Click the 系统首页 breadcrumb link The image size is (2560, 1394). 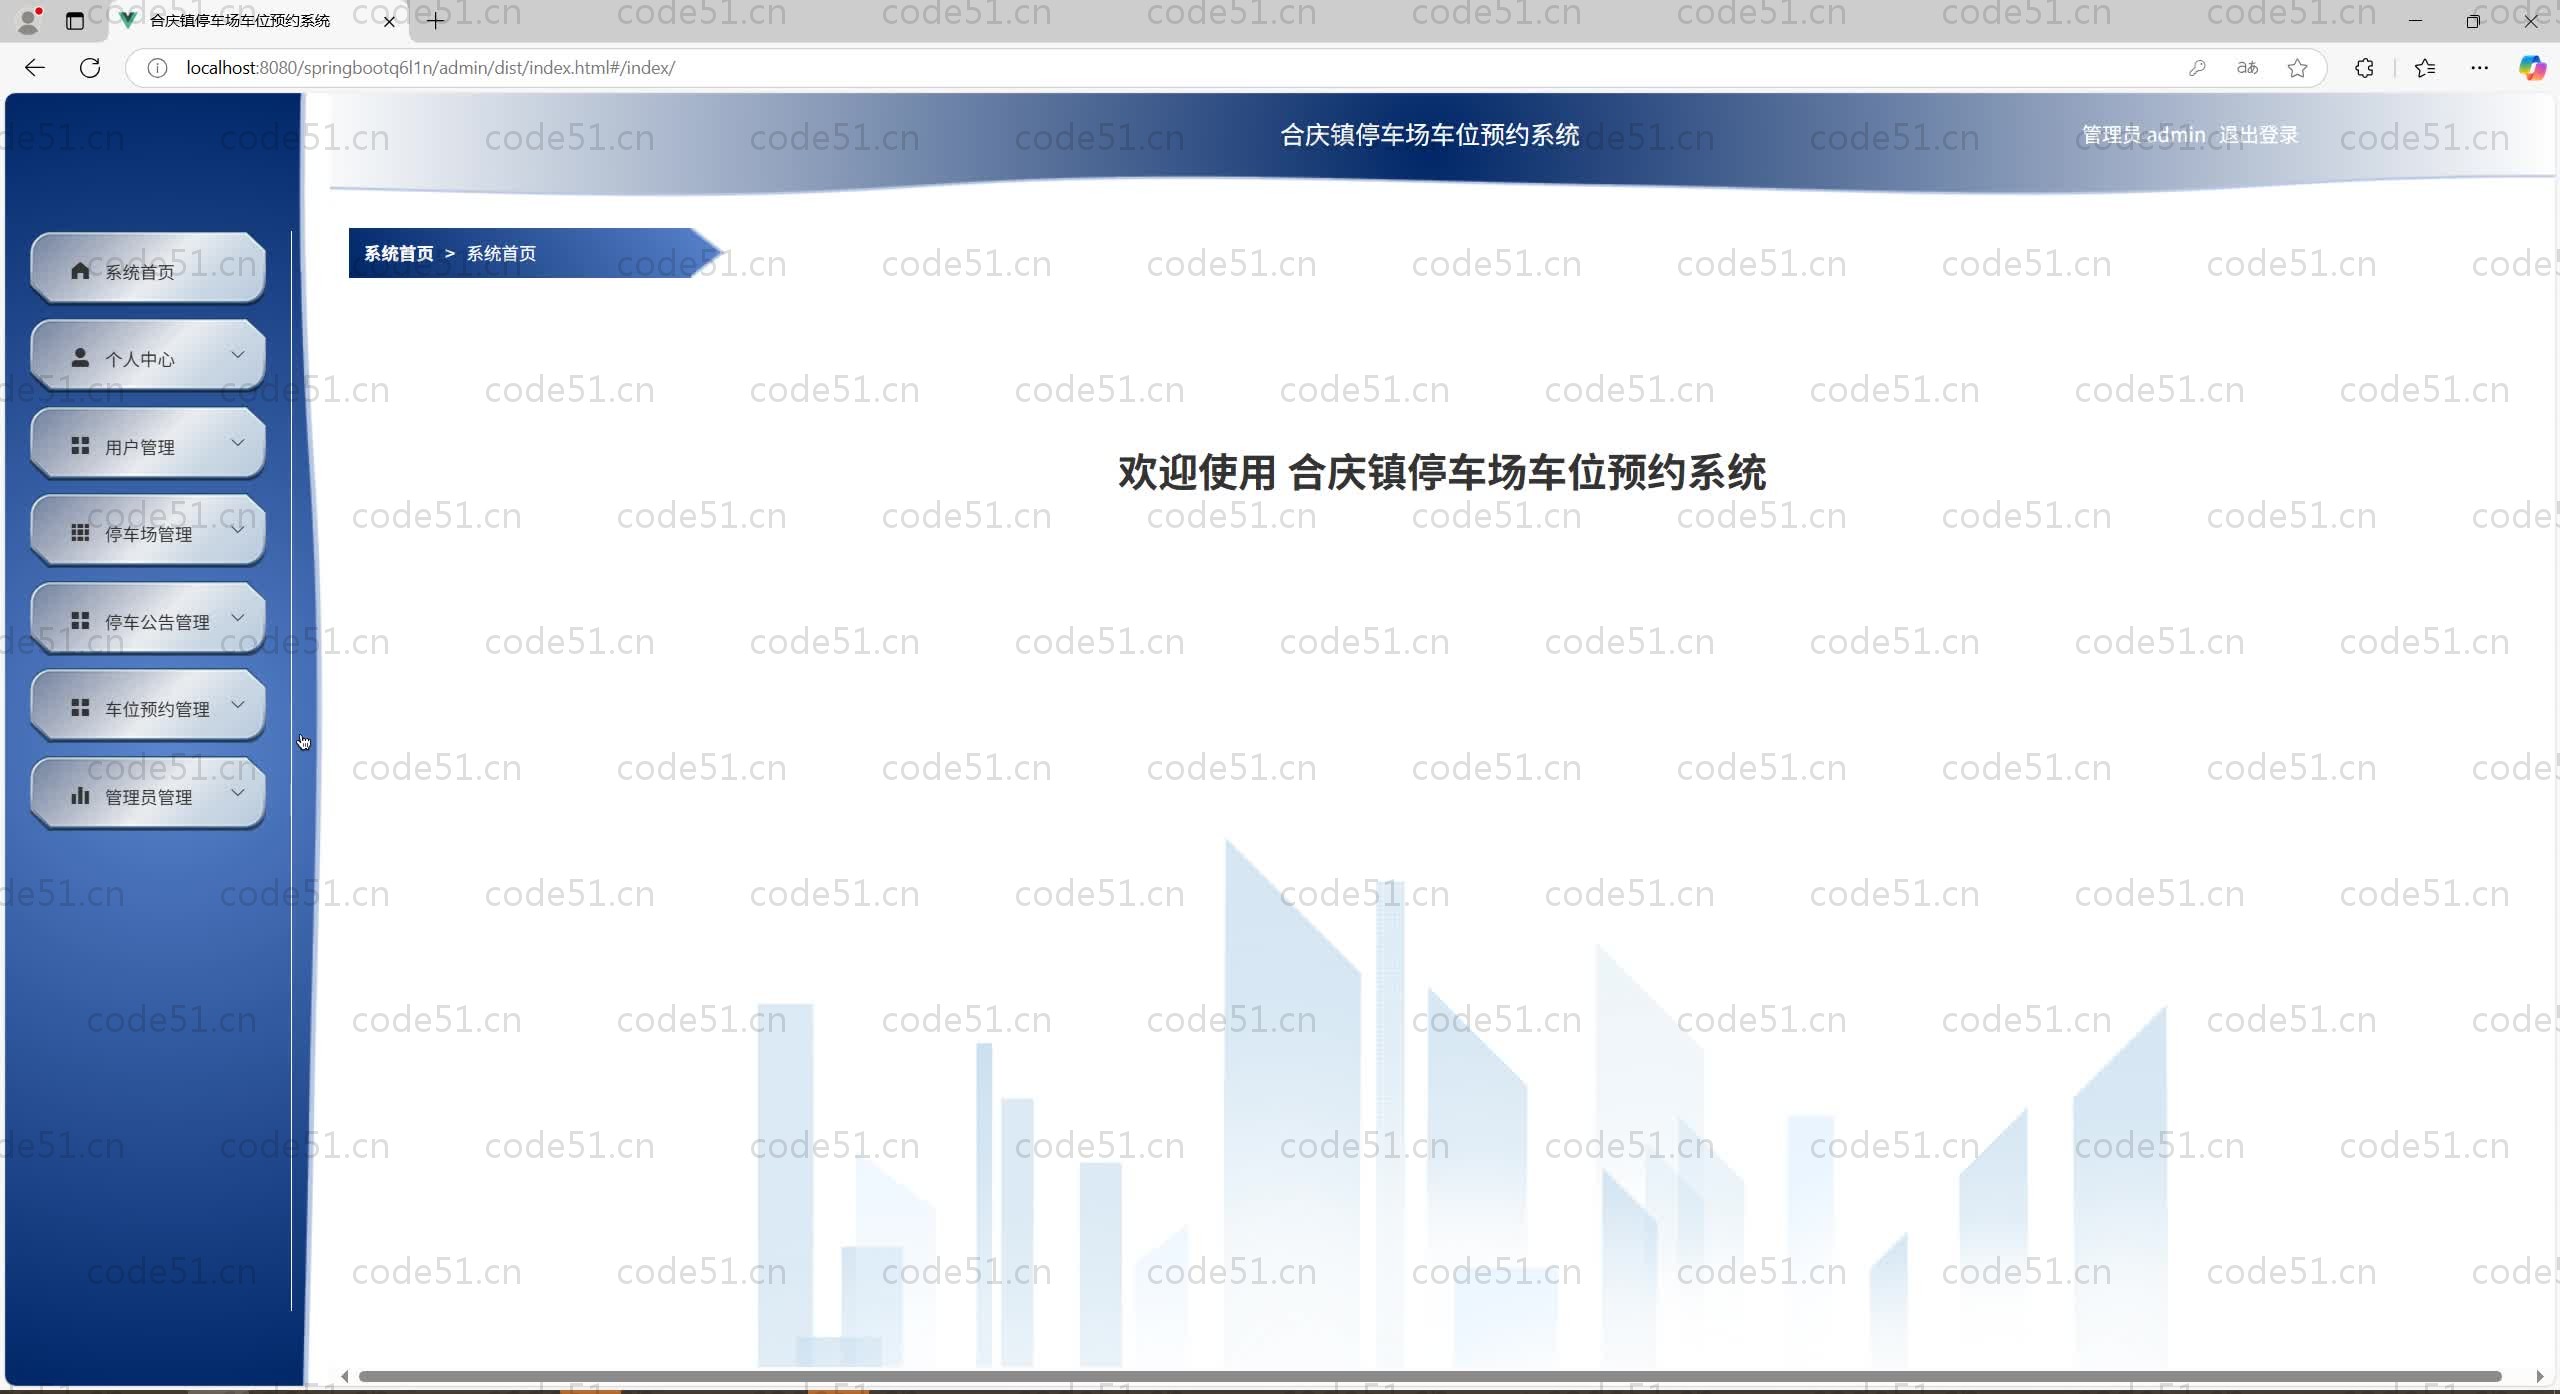click(x=398, y=254)
